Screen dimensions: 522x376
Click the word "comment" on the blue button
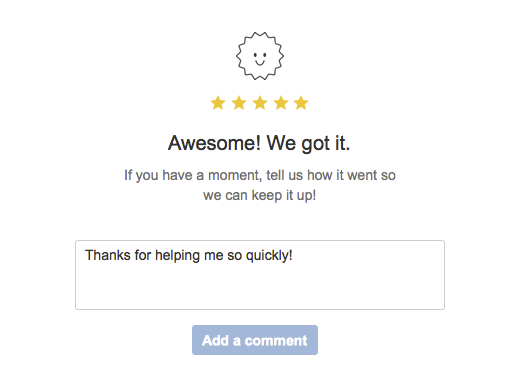click(x=276, y=341)
